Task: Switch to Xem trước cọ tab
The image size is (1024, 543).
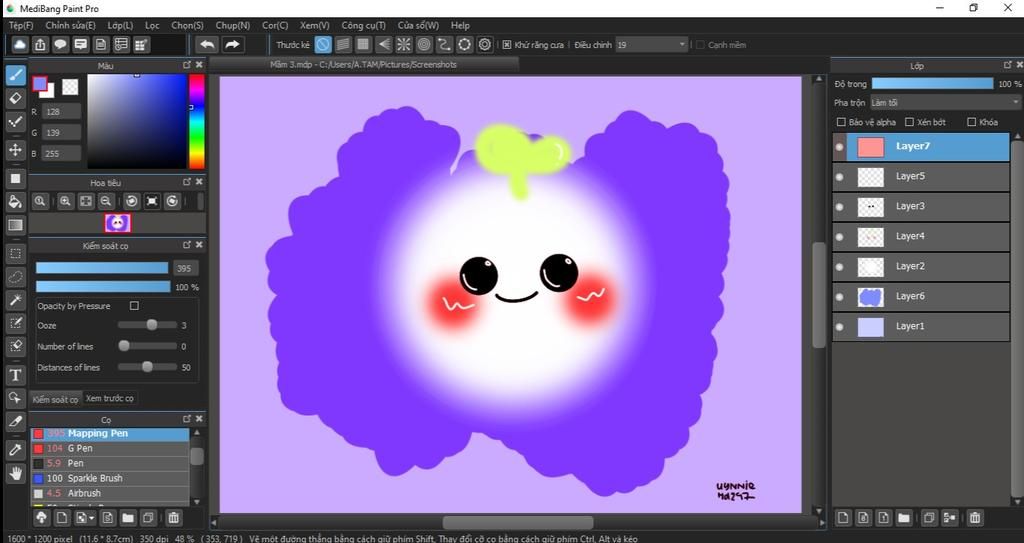Action: coord(110,398)
